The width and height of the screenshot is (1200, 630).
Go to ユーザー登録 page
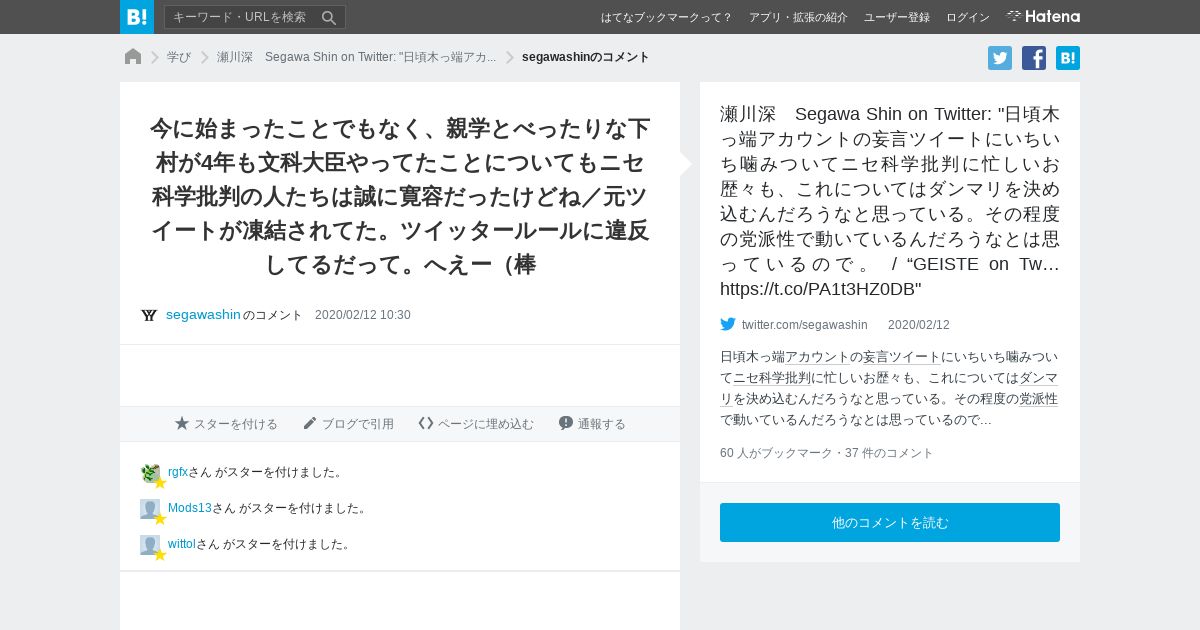pos(897,17)
